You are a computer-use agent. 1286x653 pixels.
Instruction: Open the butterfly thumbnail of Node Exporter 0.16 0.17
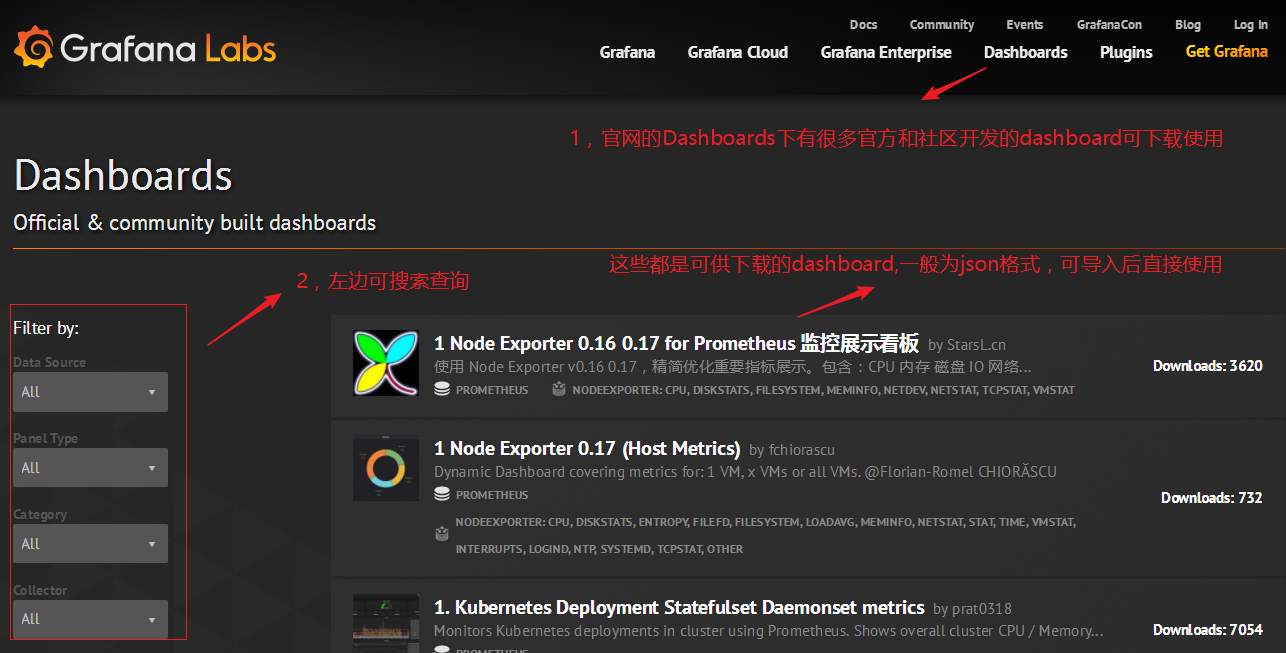point(385,362)
